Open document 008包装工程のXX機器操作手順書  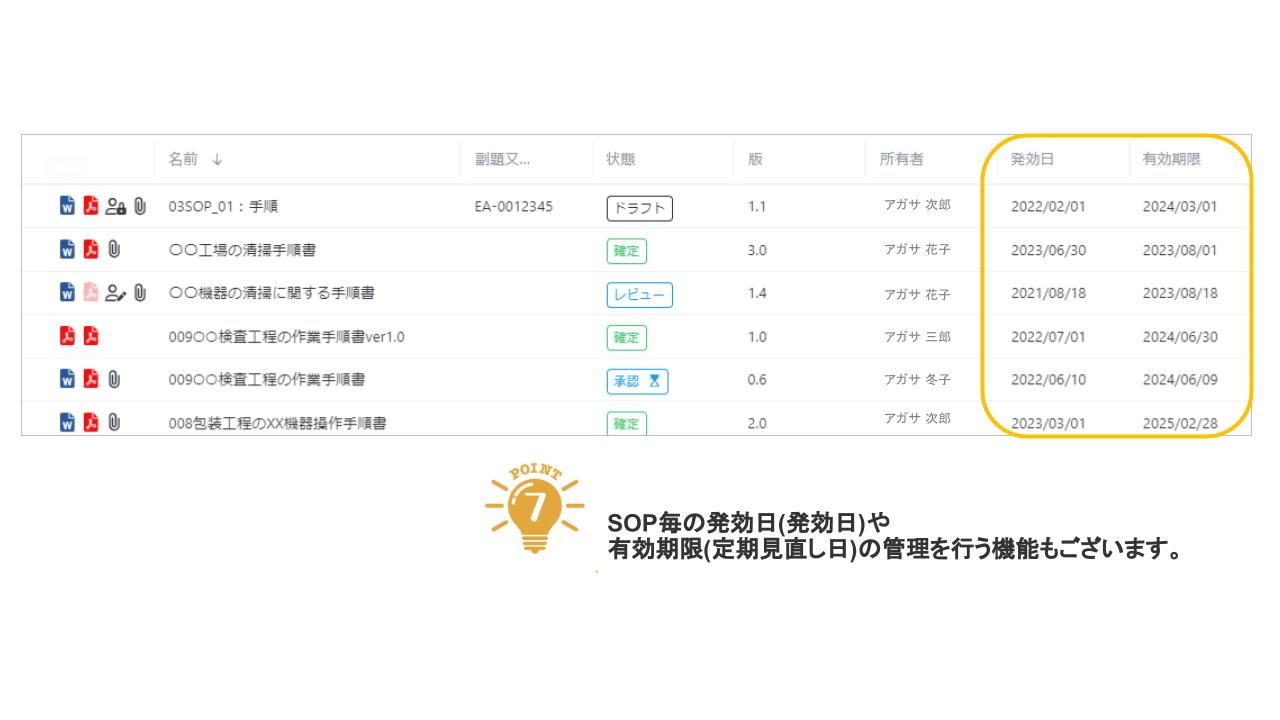tap(277, 423)
